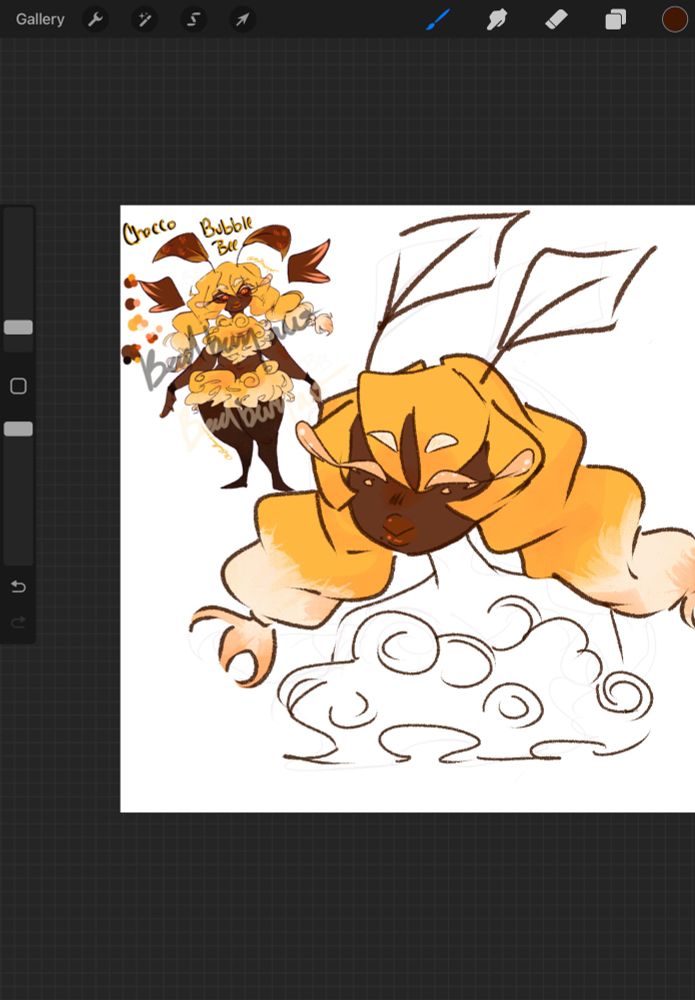The width and height of the screenshot is (695, 1000).
Task: Open the Actions wrench menu
Action: point(96,20)
